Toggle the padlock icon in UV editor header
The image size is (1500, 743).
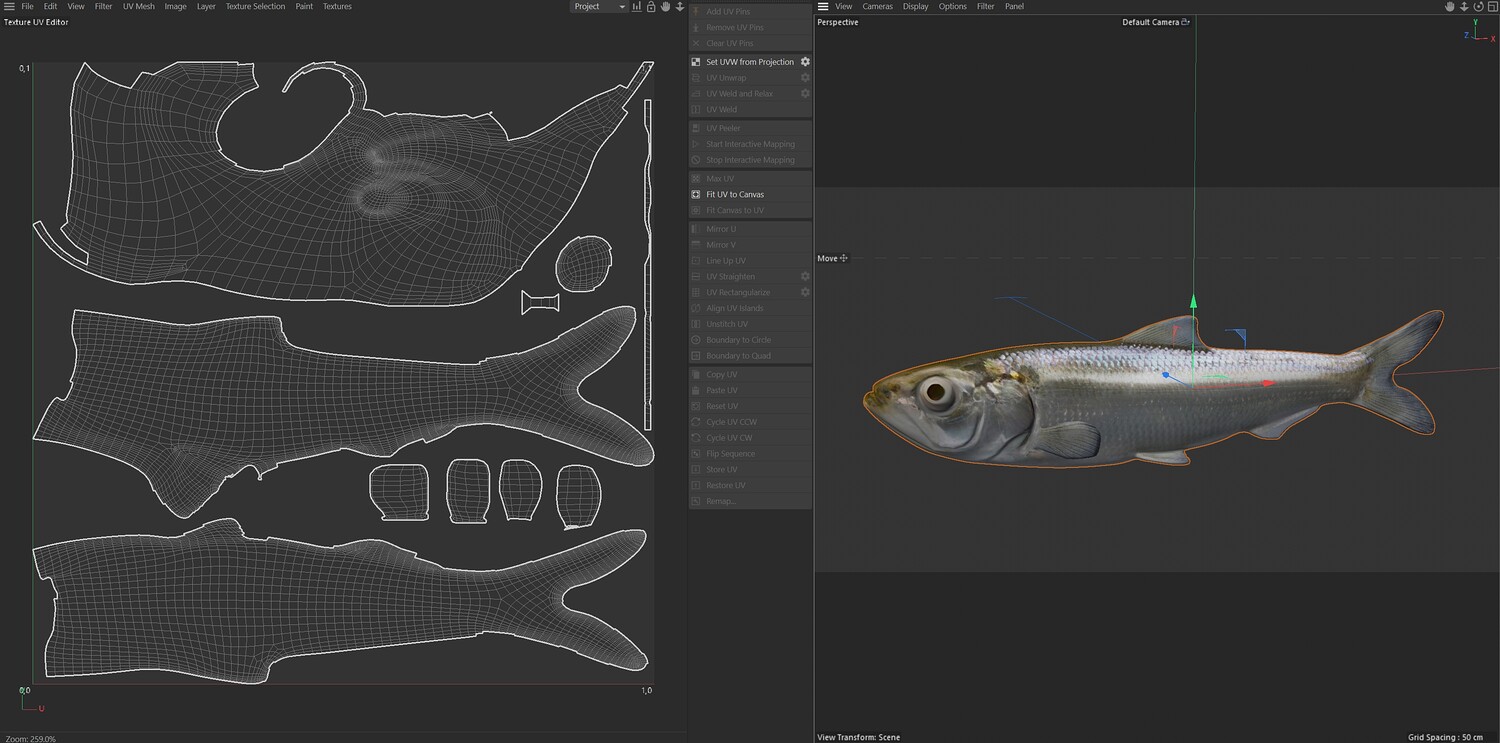[x=651, y=7]
